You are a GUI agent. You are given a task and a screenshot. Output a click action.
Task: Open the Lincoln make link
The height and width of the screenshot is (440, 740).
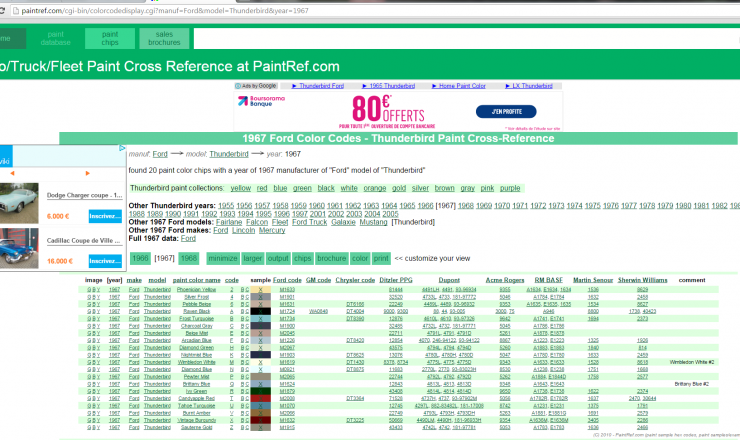(244, 230)
